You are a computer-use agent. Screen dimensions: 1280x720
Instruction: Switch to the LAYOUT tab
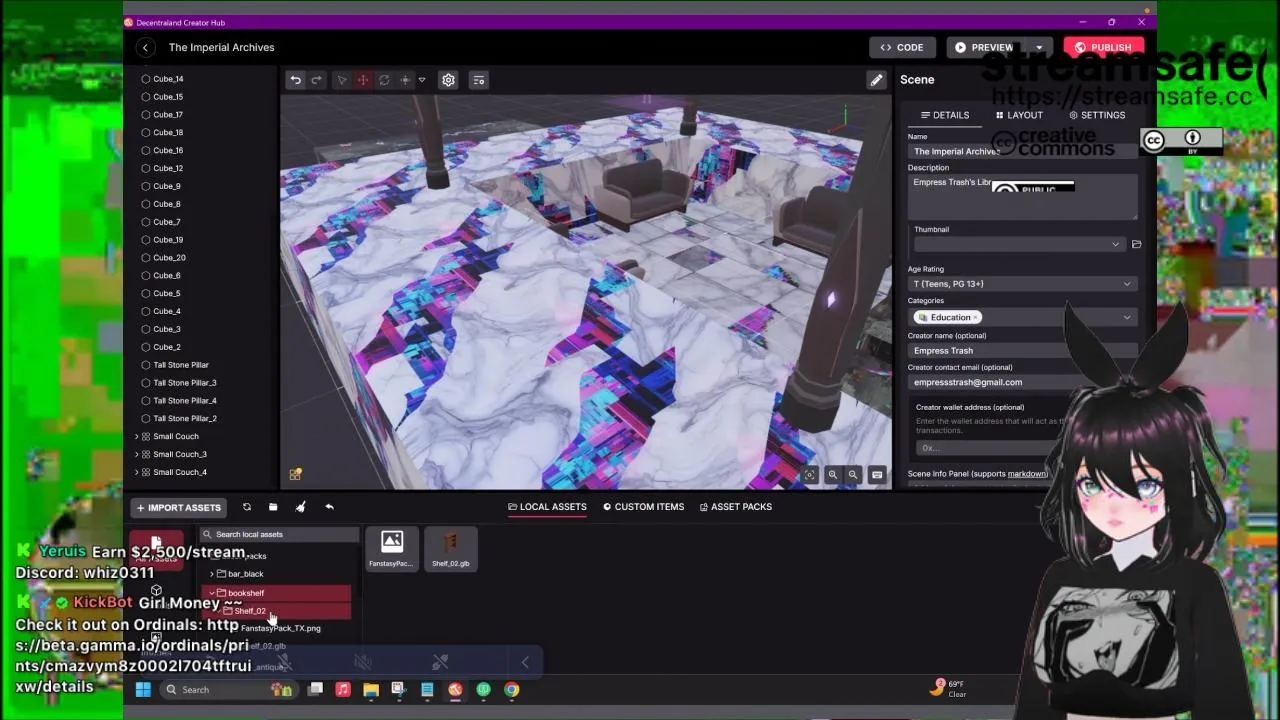1019,115
